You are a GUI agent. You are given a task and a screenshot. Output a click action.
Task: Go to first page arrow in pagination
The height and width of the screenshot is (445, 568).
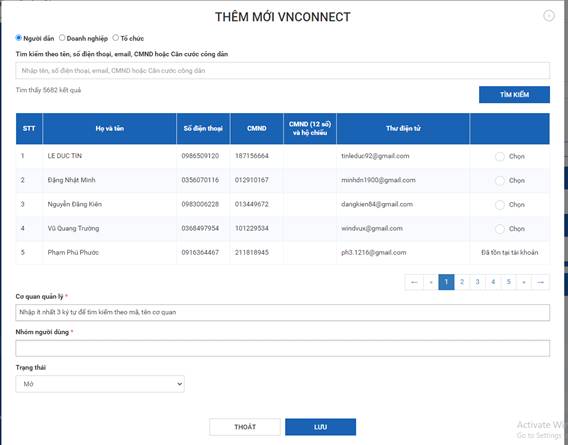(414, 282)
